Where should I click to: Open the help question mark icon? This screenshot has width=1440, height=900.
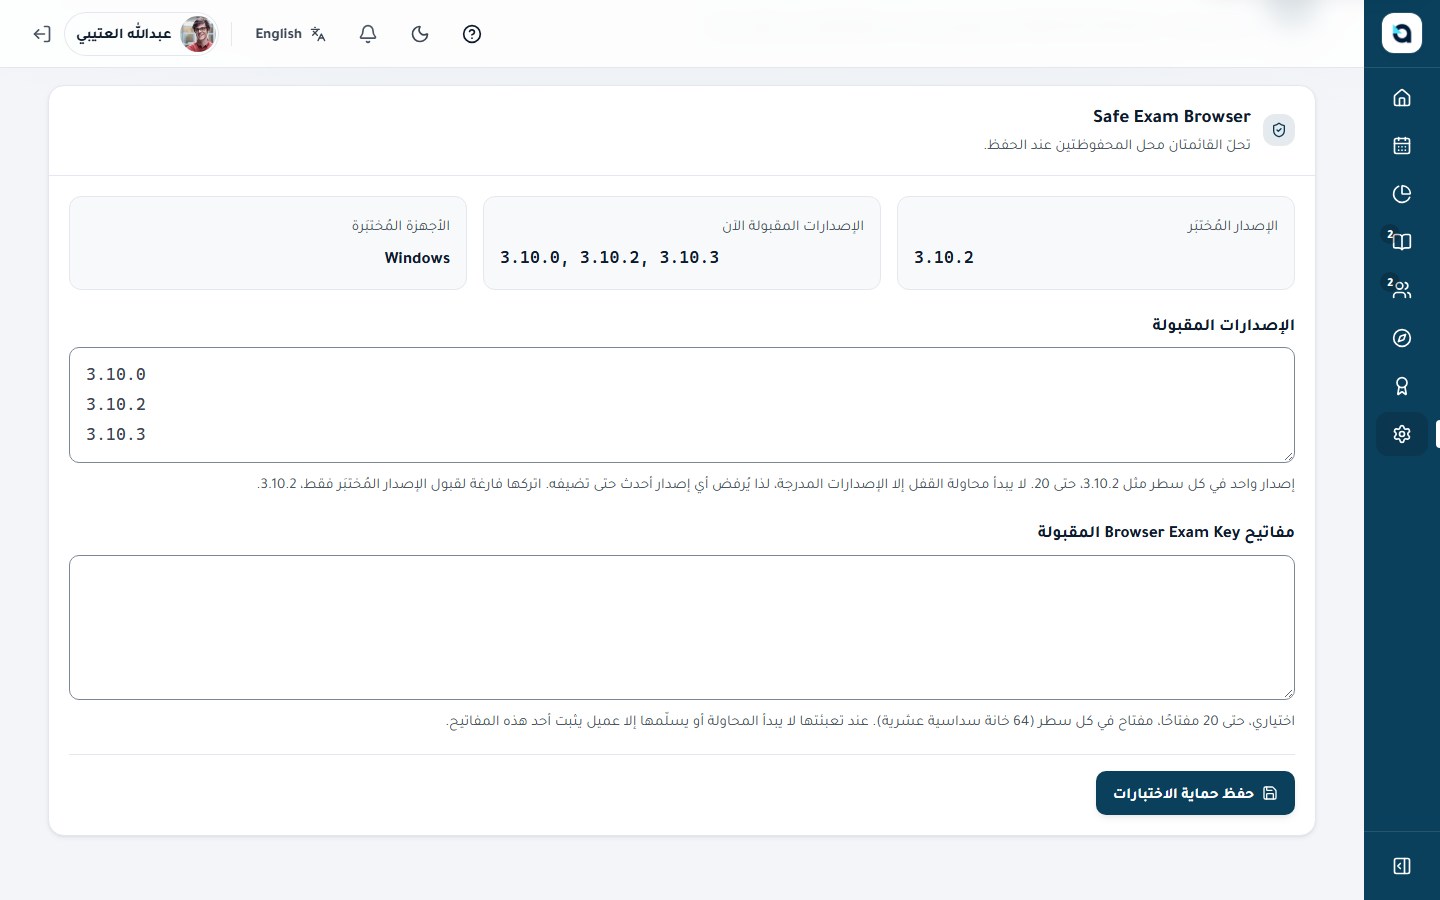click(472, 34)
